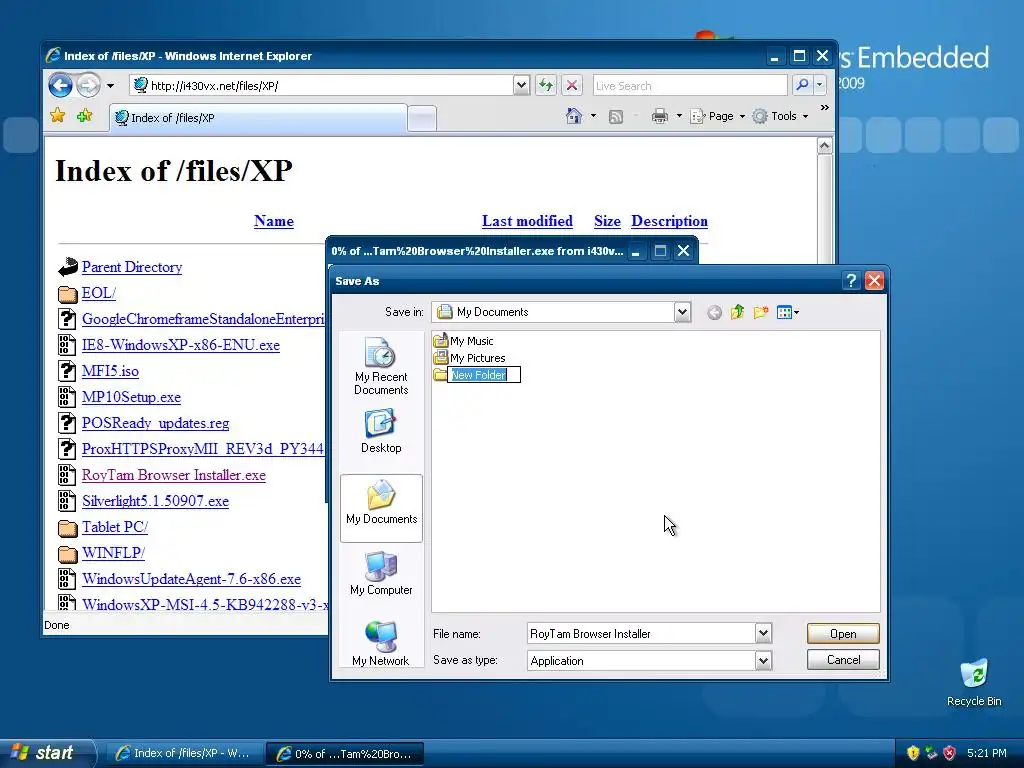This screenshot has width=1024, height=768.
Task: Click the Silverlight5.1.50907.exe link
Action: pos(155,501)
